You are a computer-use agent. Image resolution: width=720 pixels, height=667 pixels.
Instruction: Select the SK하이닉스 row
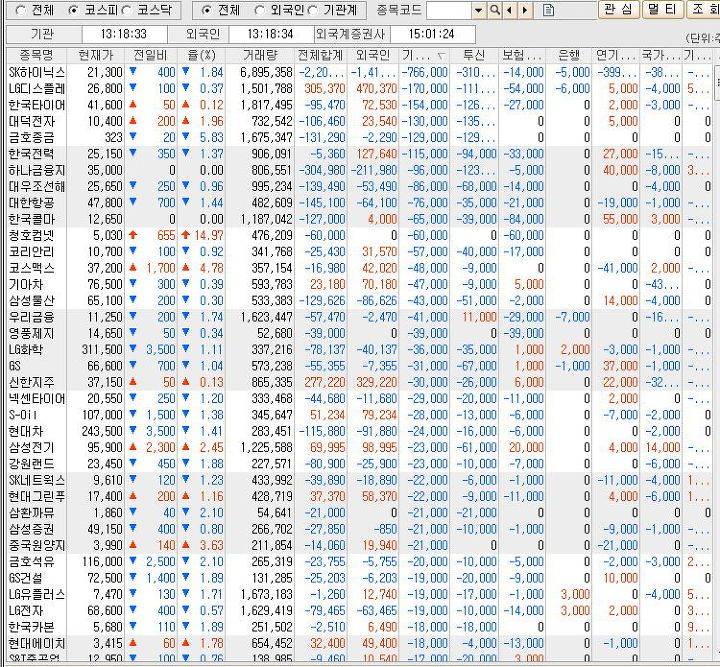tap(360, 73)
